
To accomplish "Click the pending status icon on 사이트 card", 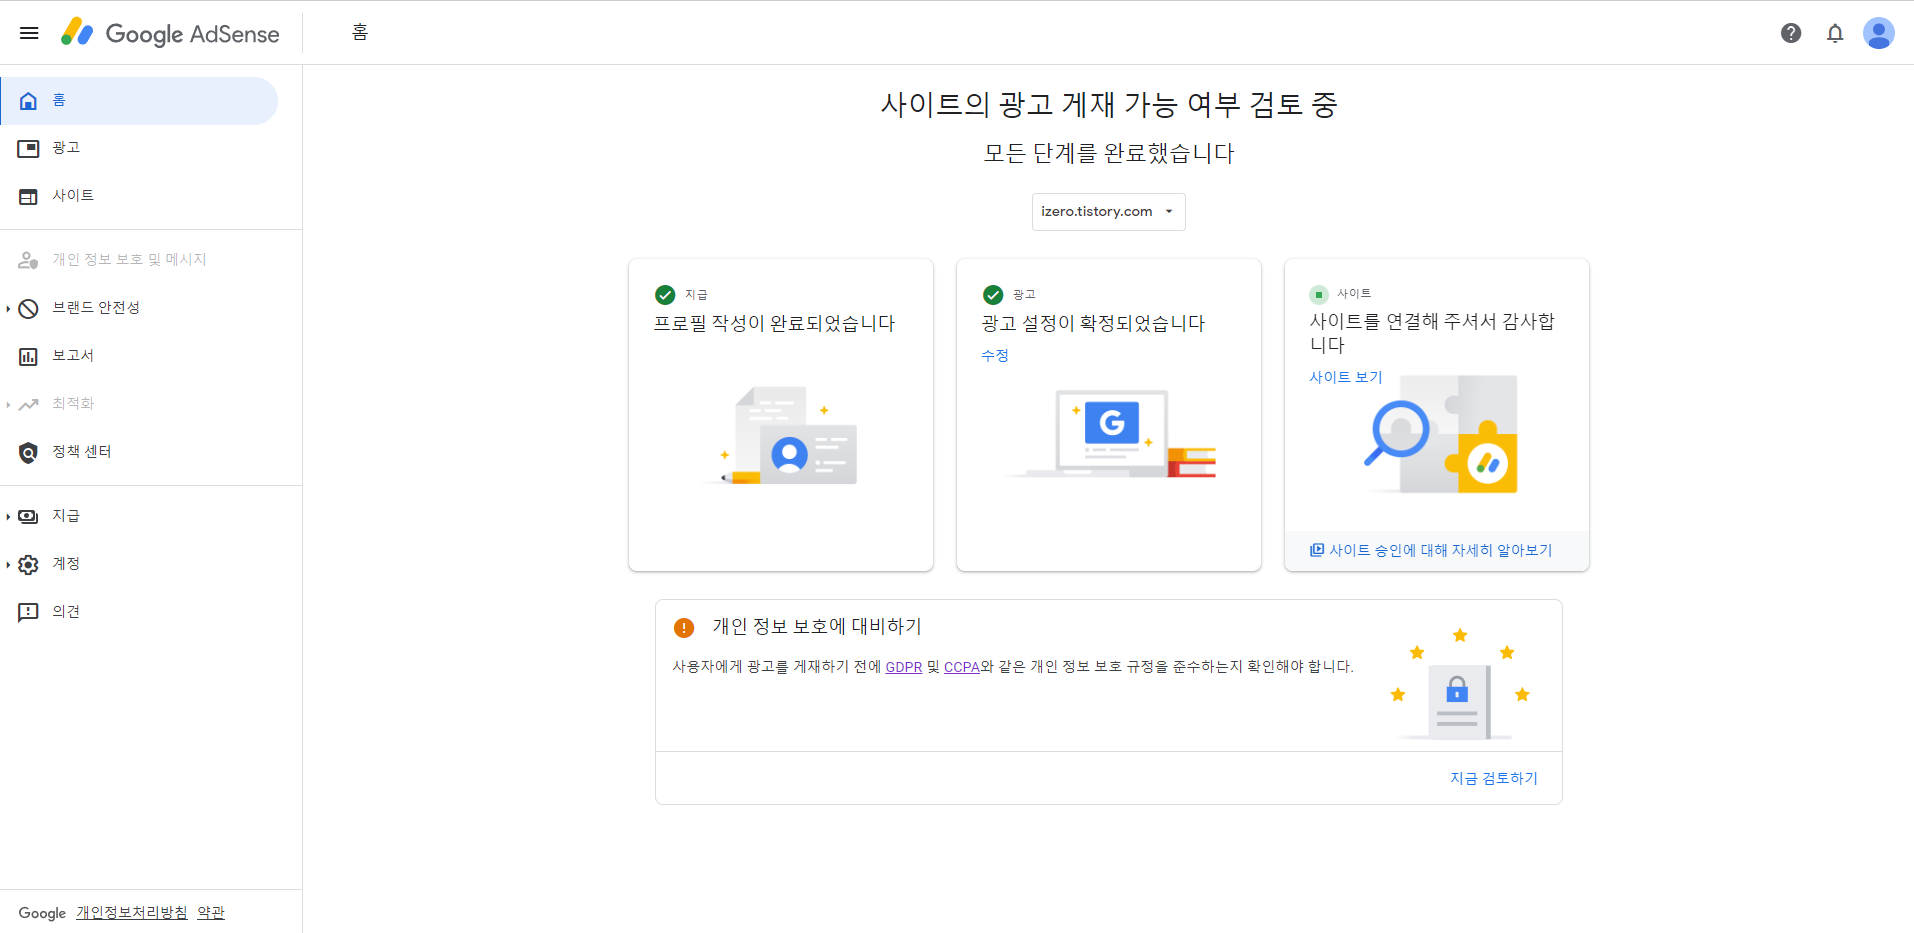I will 1319,294.
